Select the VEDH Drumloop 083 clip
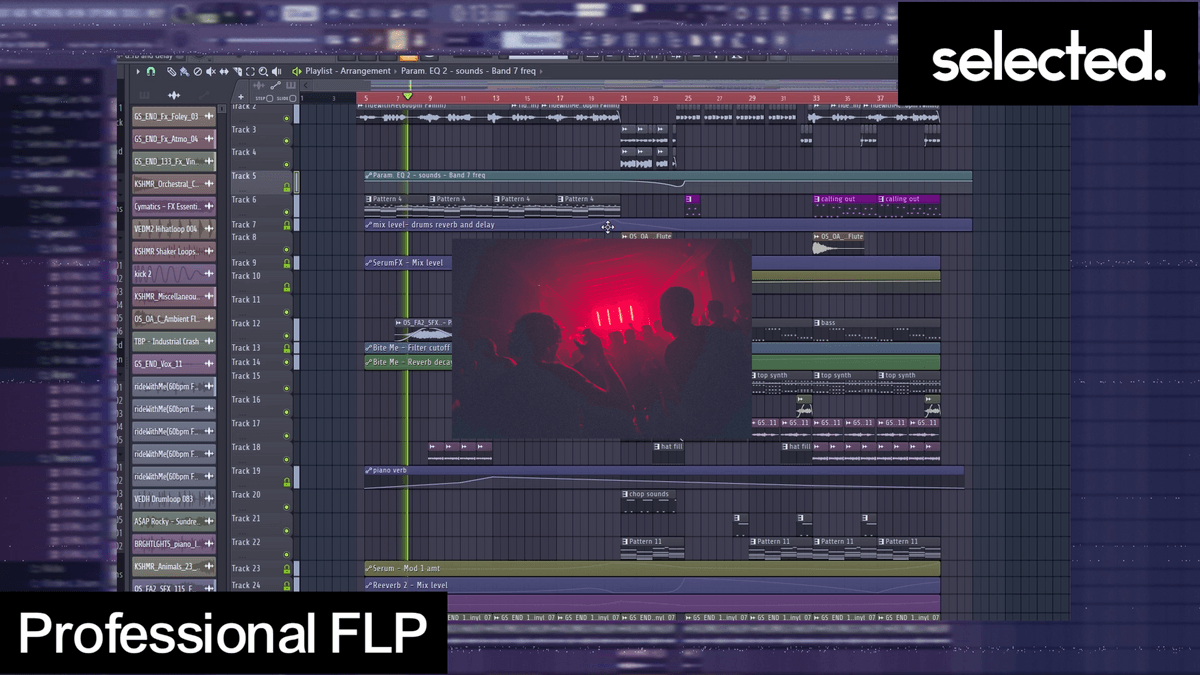 166,499
